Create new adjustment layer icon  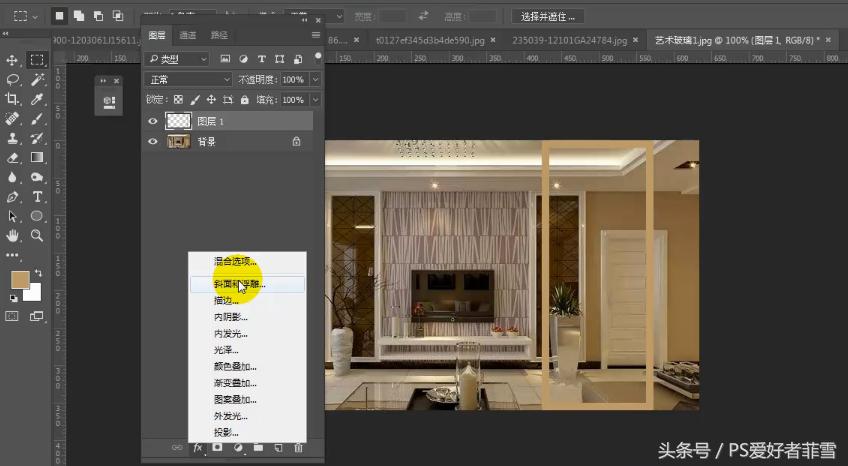(x=238, y=448)
